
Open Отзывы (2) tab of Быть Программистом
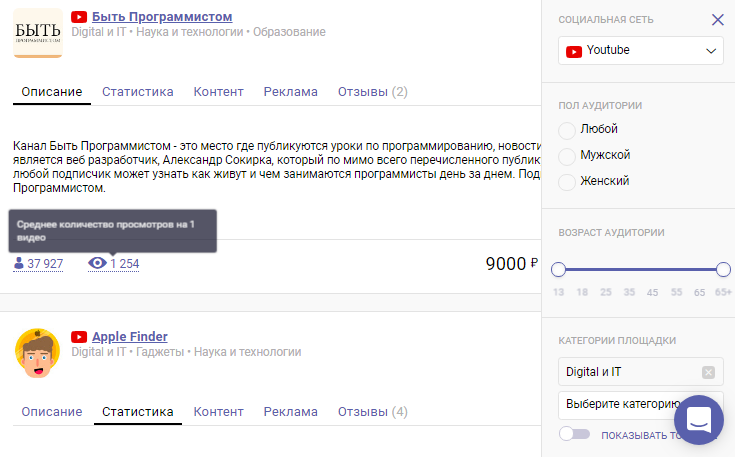tap(373, 92)
